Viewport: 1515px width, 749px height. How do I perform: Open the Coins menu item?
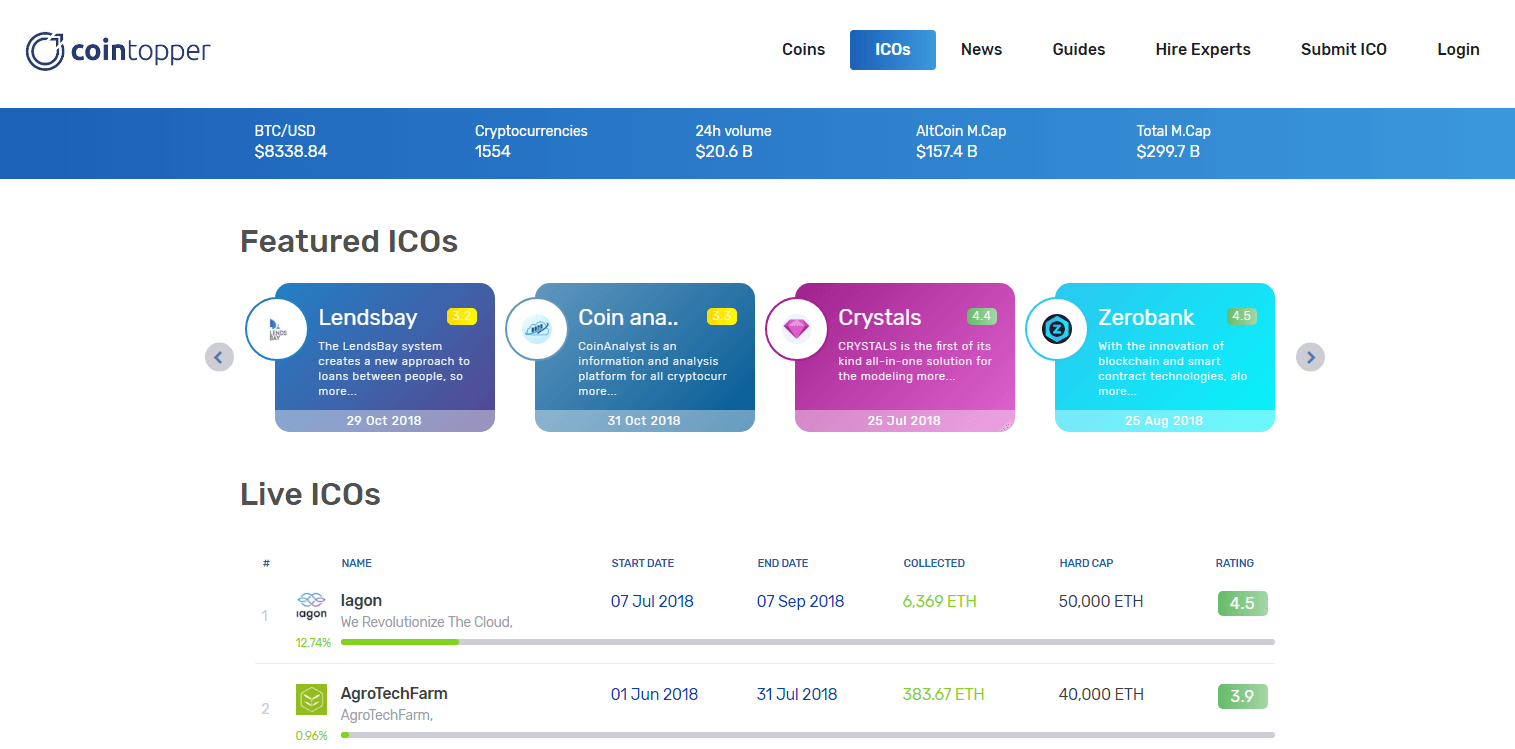click(x=803, y=49)
